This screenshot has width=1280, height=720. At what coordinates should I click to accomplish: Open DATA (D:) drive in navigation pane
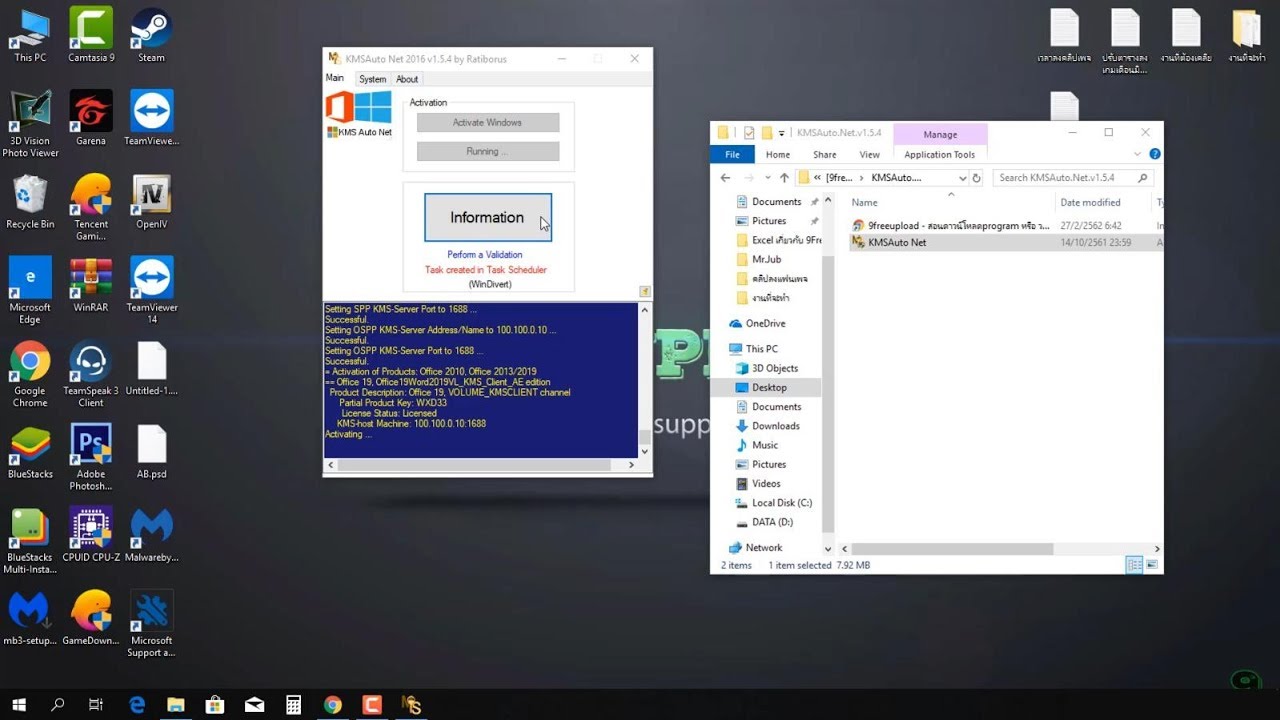pos(772,522)
